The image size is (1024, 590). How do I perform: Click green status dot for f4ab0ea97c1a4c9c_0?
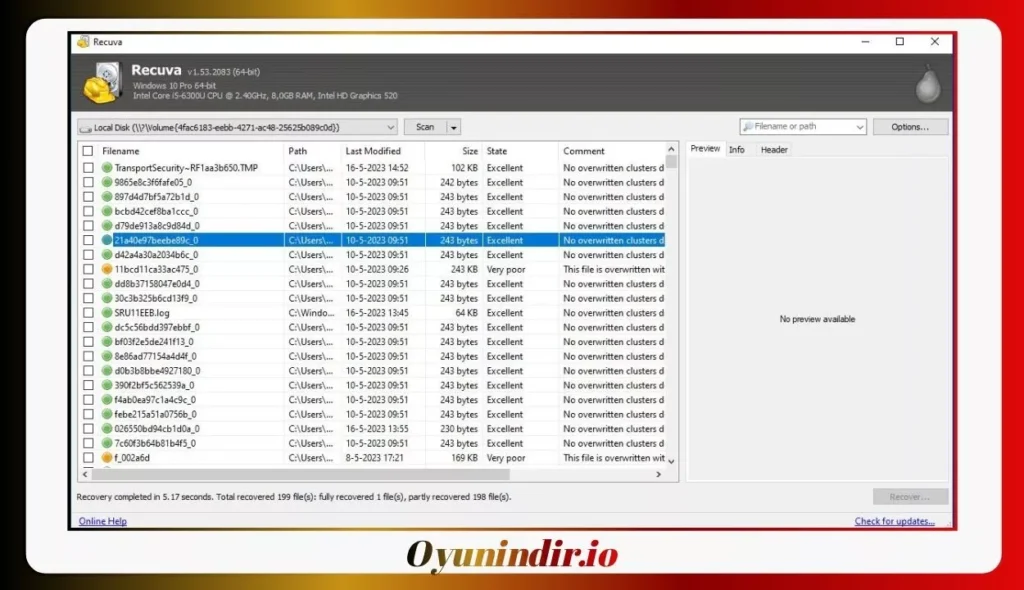107,400
